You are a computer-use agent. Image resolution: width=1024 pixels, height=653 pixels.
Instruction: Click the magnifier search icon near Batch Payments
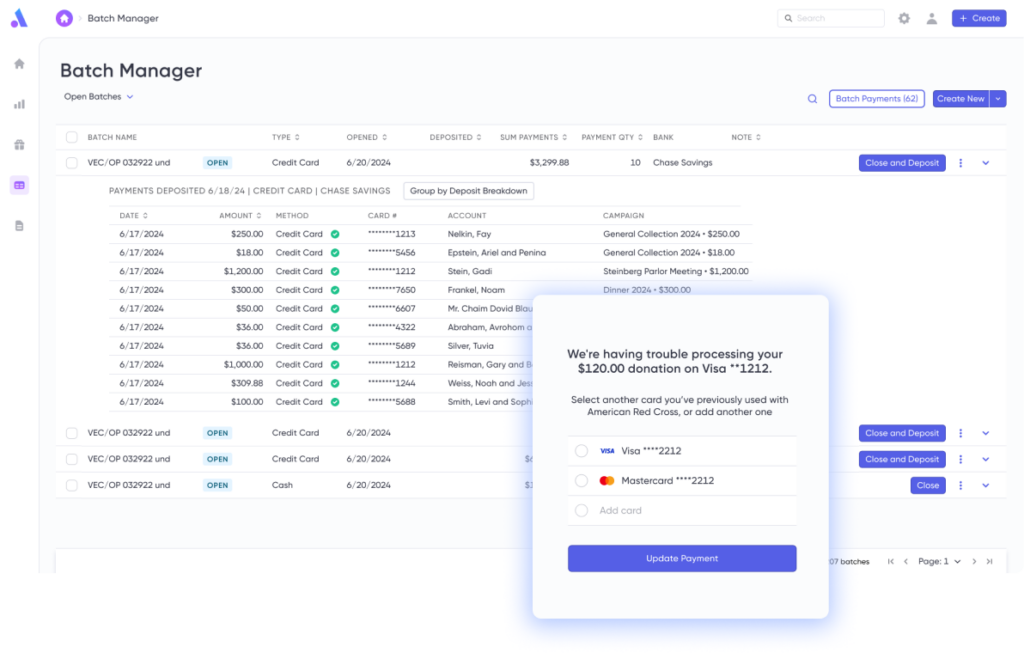[813, 99]
